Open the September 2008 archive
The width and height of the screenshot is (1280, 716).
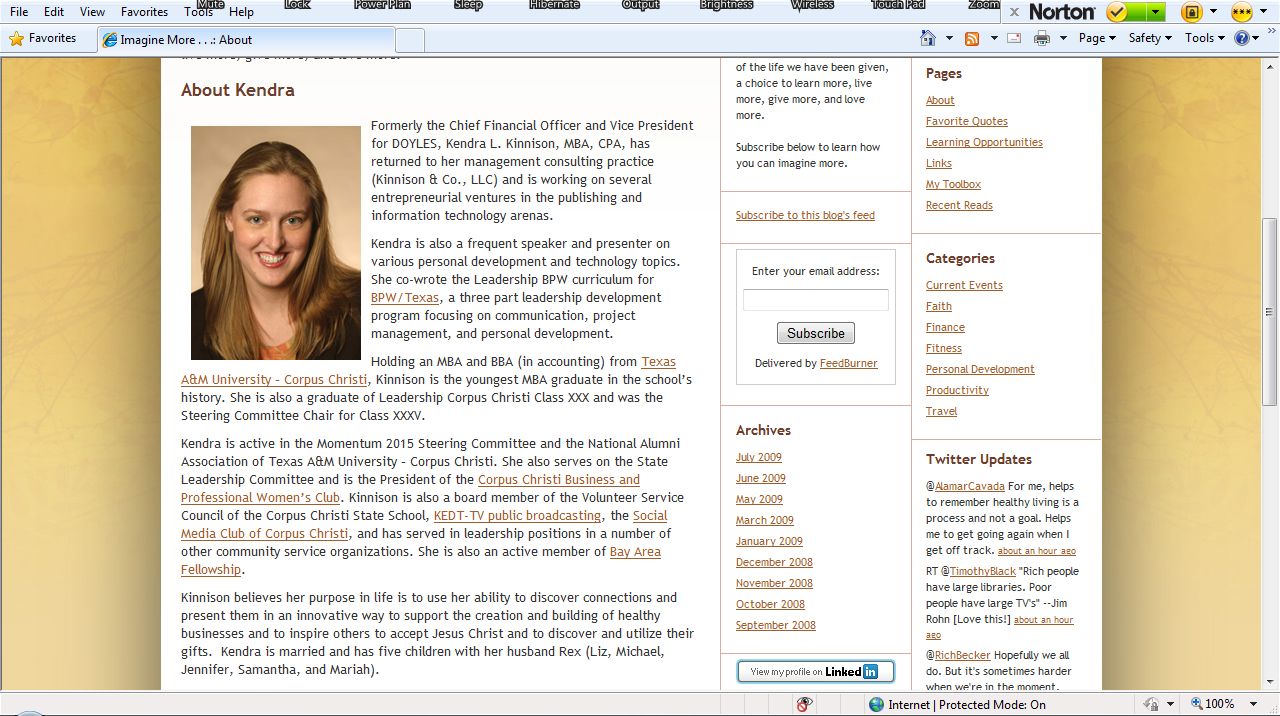point(776,625)
